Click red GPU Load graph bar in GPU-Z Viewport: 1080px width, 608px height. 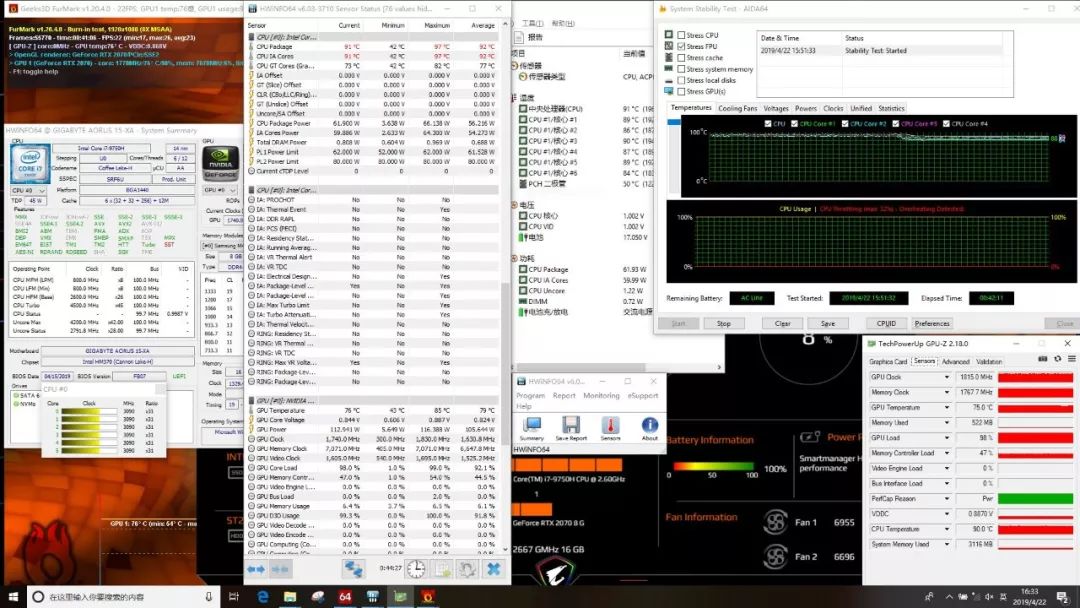pos(1035,438)
